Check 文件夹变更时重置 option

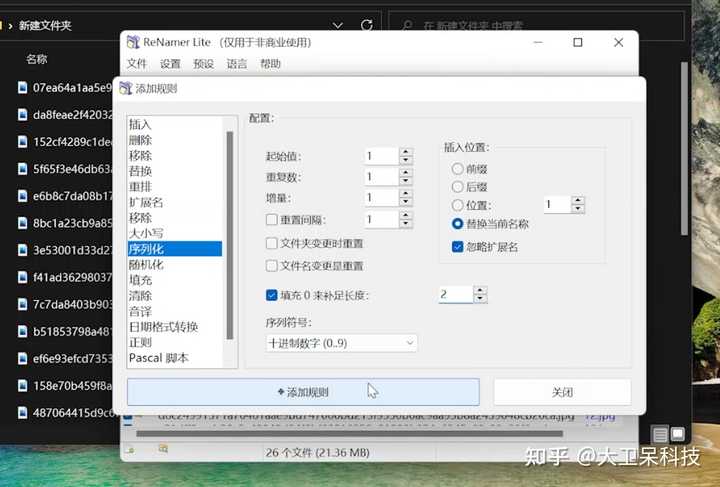click(x=271, y=243)
